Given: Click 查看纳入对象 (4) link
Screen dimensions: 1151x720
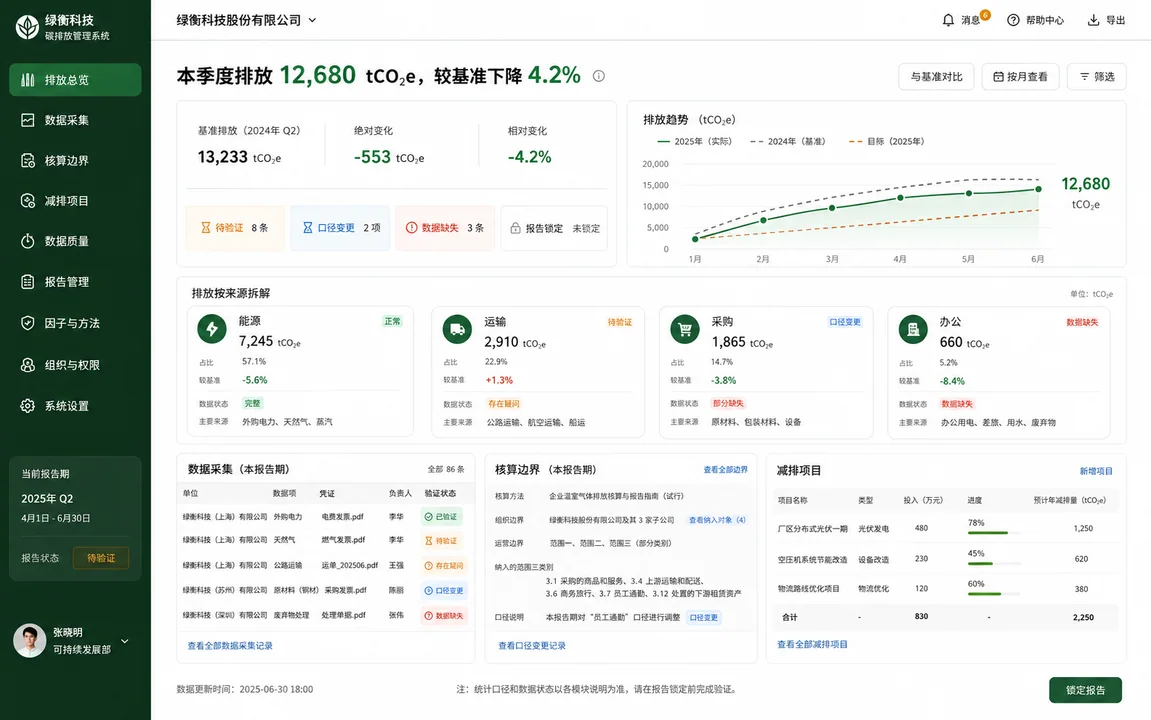Looking at the screenshot, I should pyautogui.click(x=717, y=520).
